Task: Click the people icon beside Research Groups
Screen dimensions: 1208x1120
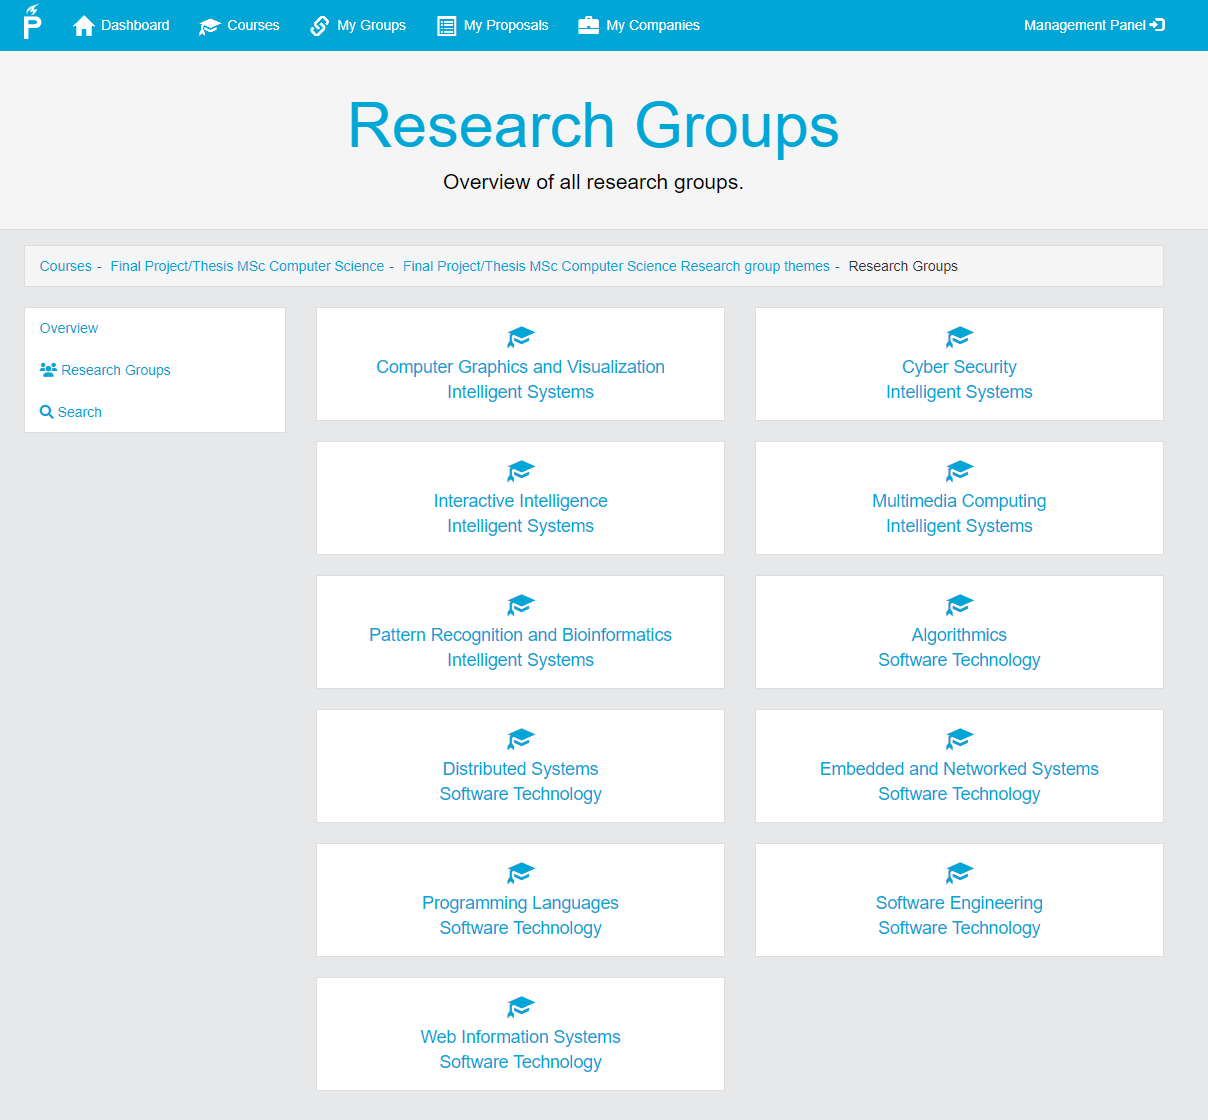Action: 48,370
